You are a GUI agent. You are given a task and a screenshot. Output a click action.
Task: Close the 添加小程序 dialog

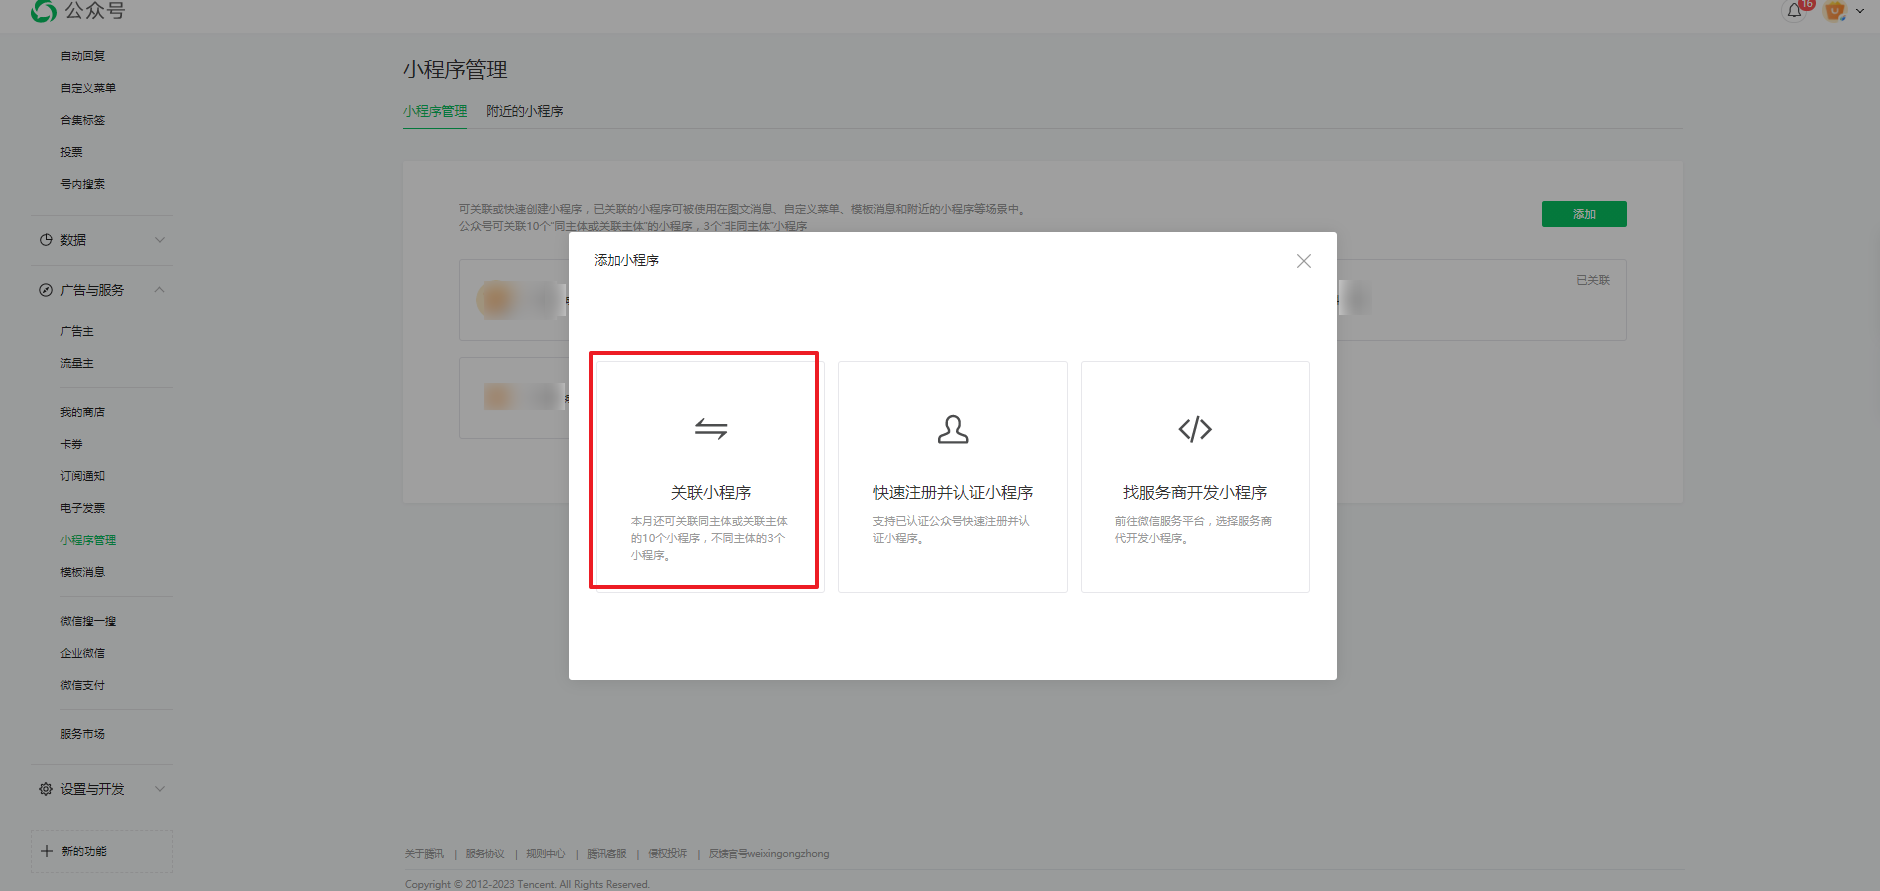(1304, 261)
